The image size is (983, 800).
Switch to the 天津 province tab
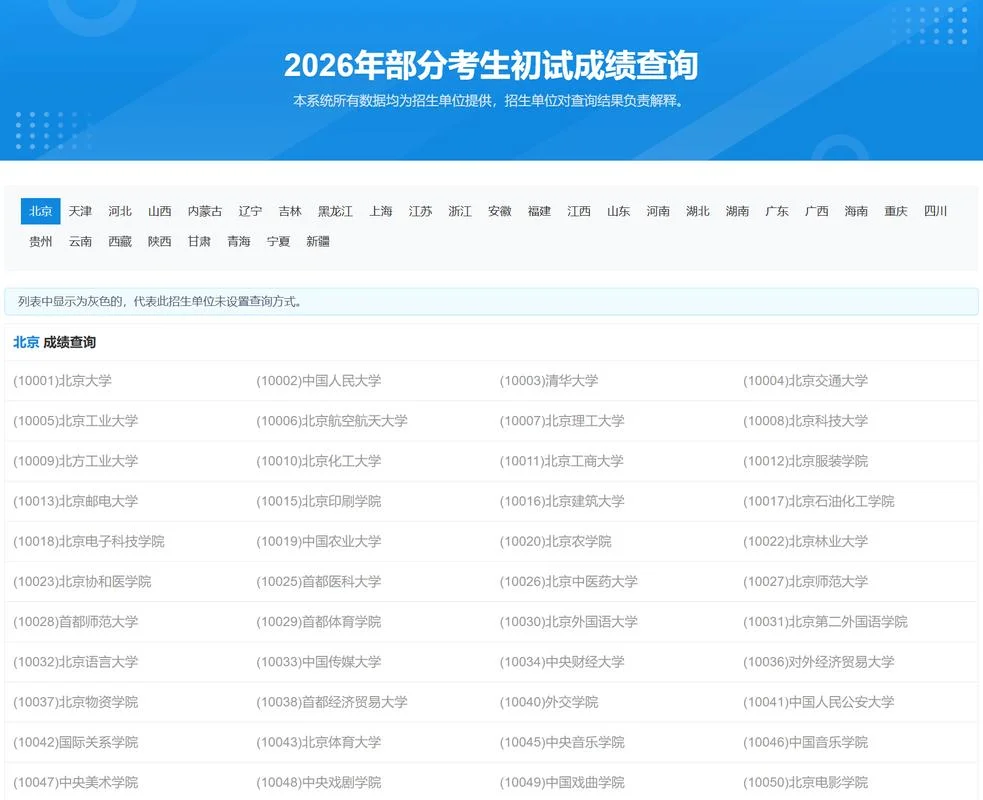click(x=80, y=211)
